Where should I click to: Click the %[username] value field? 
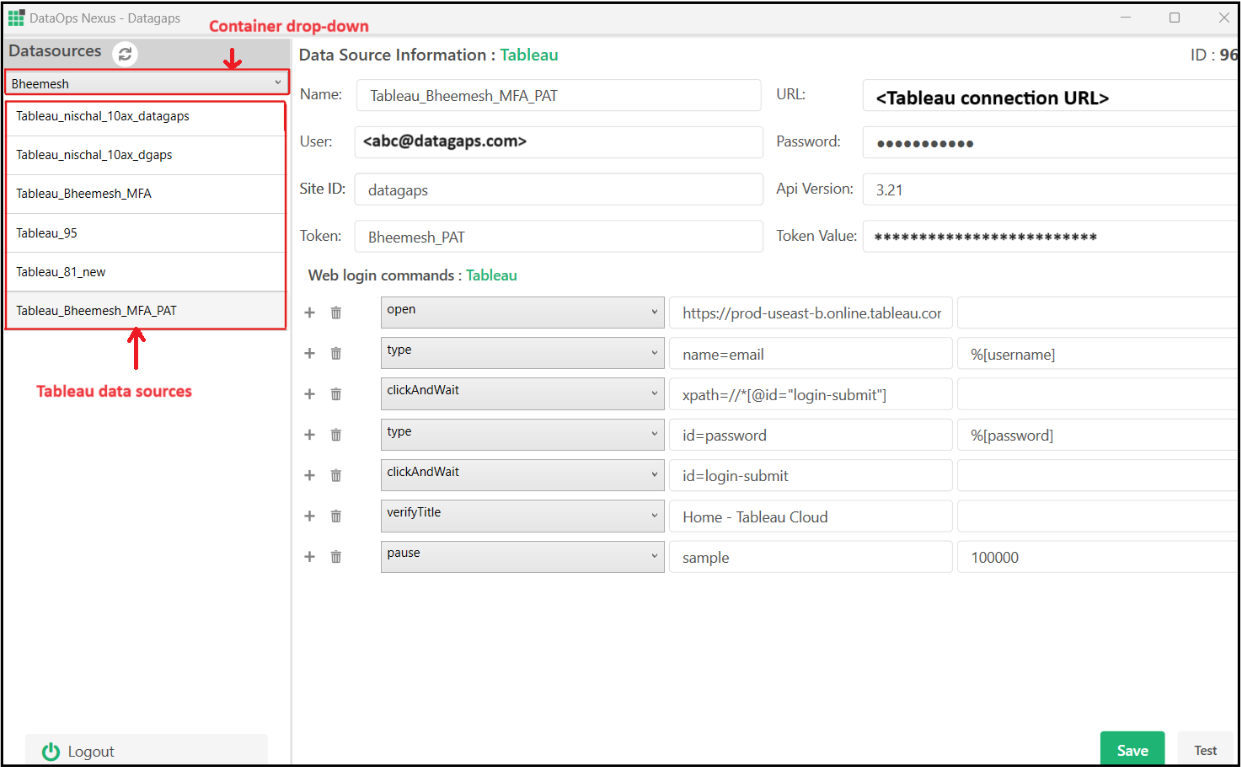point(1098,354)
